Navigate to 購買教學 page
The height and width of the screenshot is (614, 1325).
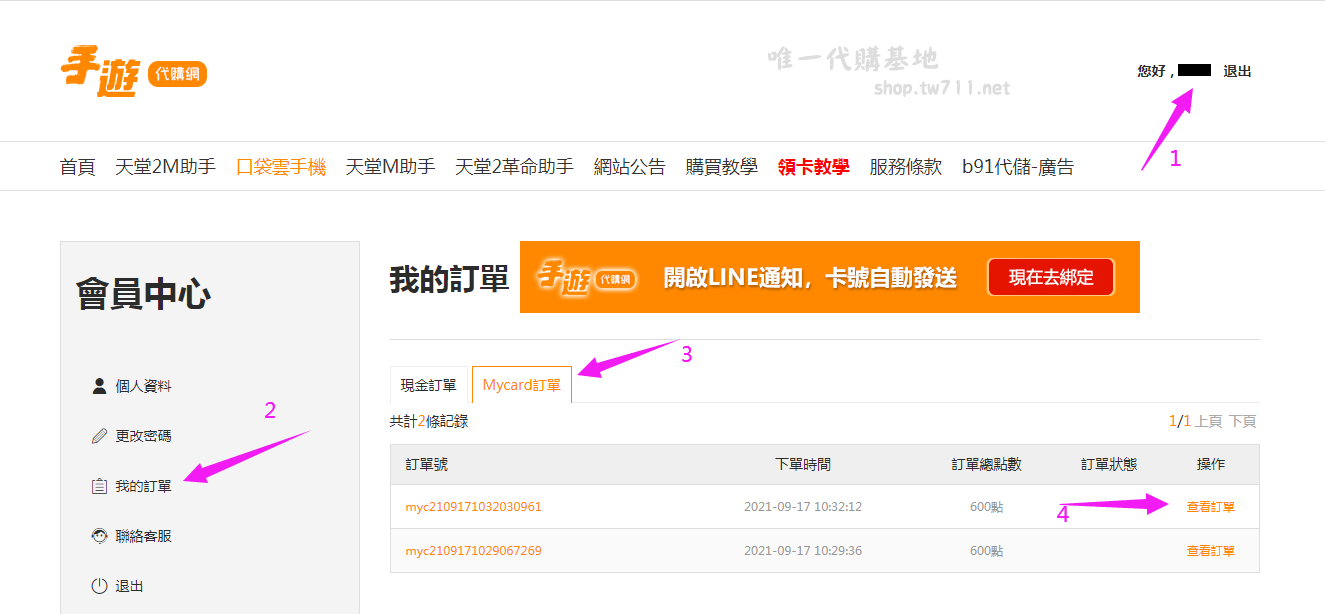pos(721,167)
